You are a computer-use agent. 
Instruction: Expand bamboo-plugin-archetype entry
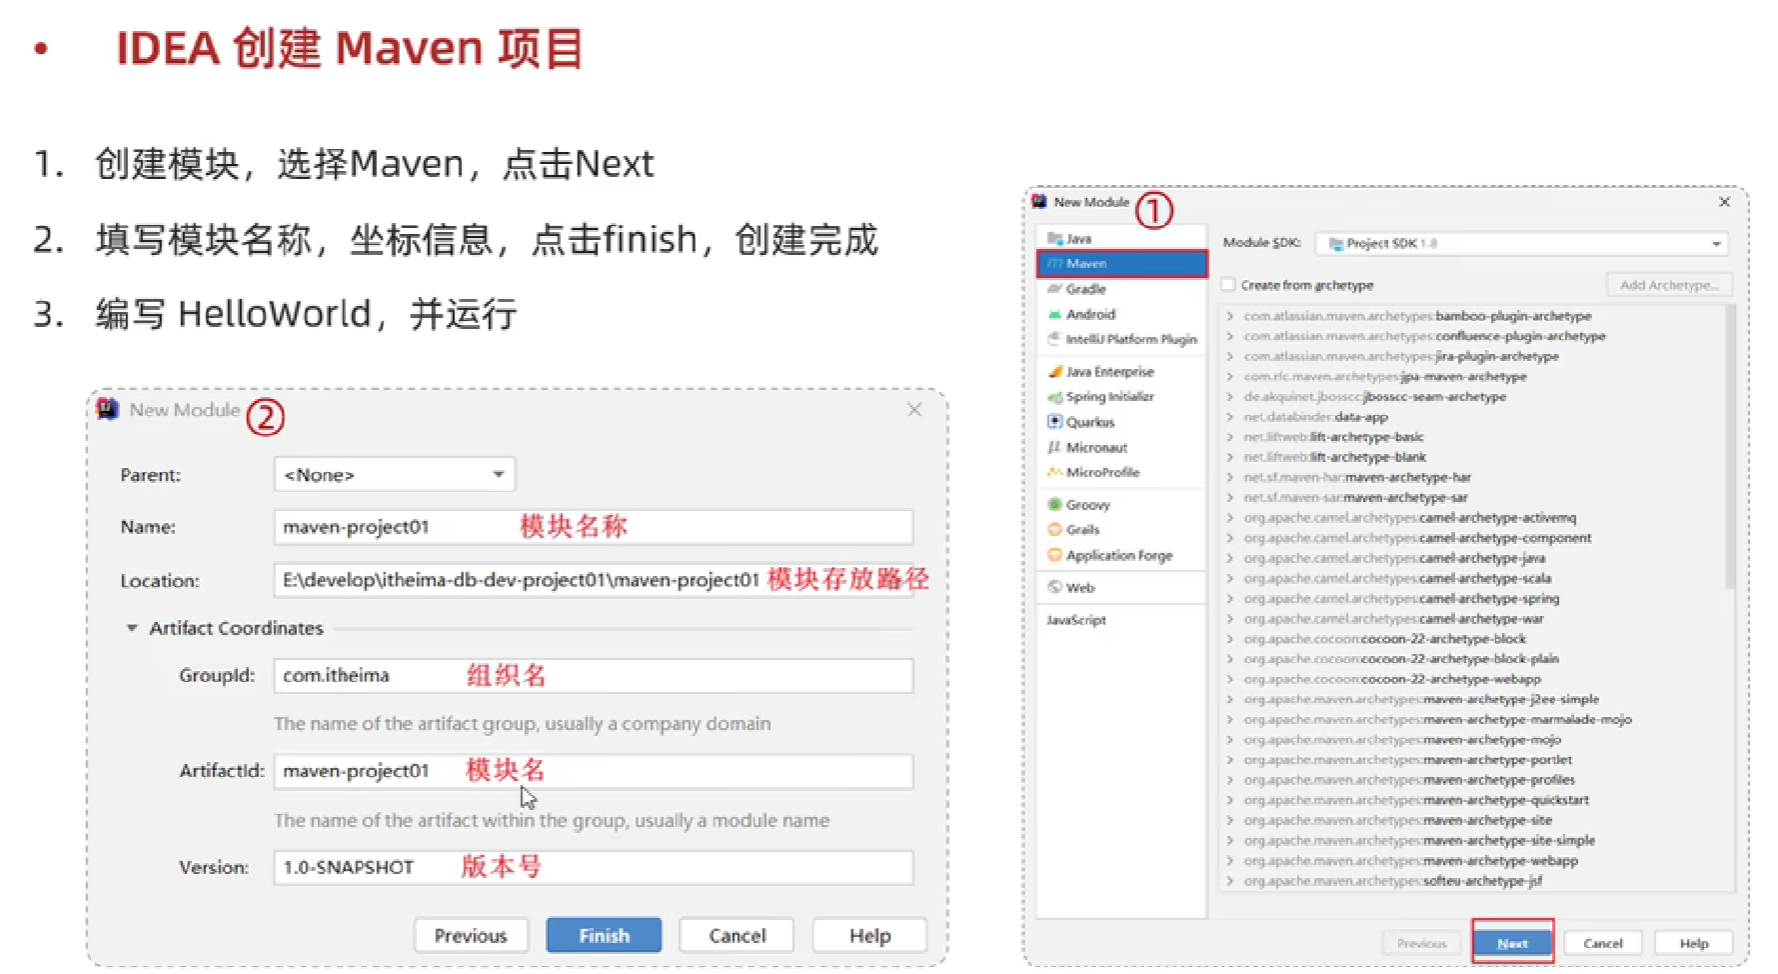1230,316
